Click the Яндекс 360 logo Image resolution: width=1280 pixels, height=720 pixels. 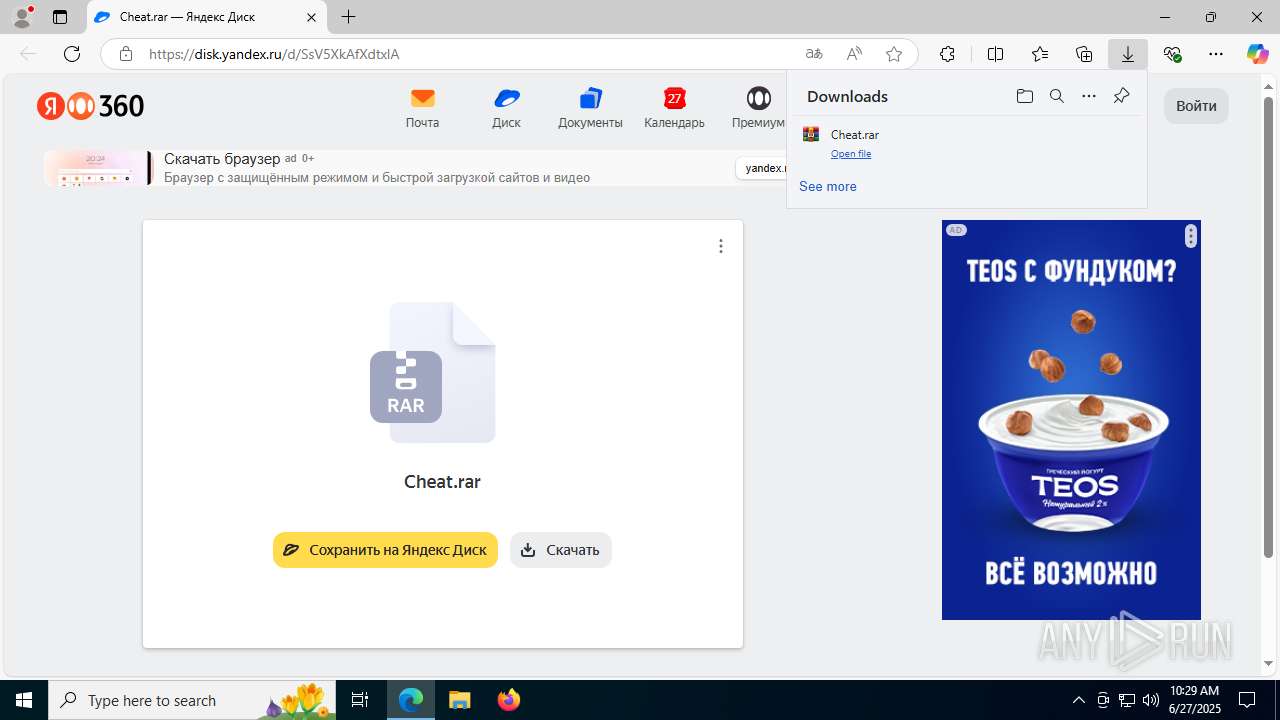[x=91, y=106]
